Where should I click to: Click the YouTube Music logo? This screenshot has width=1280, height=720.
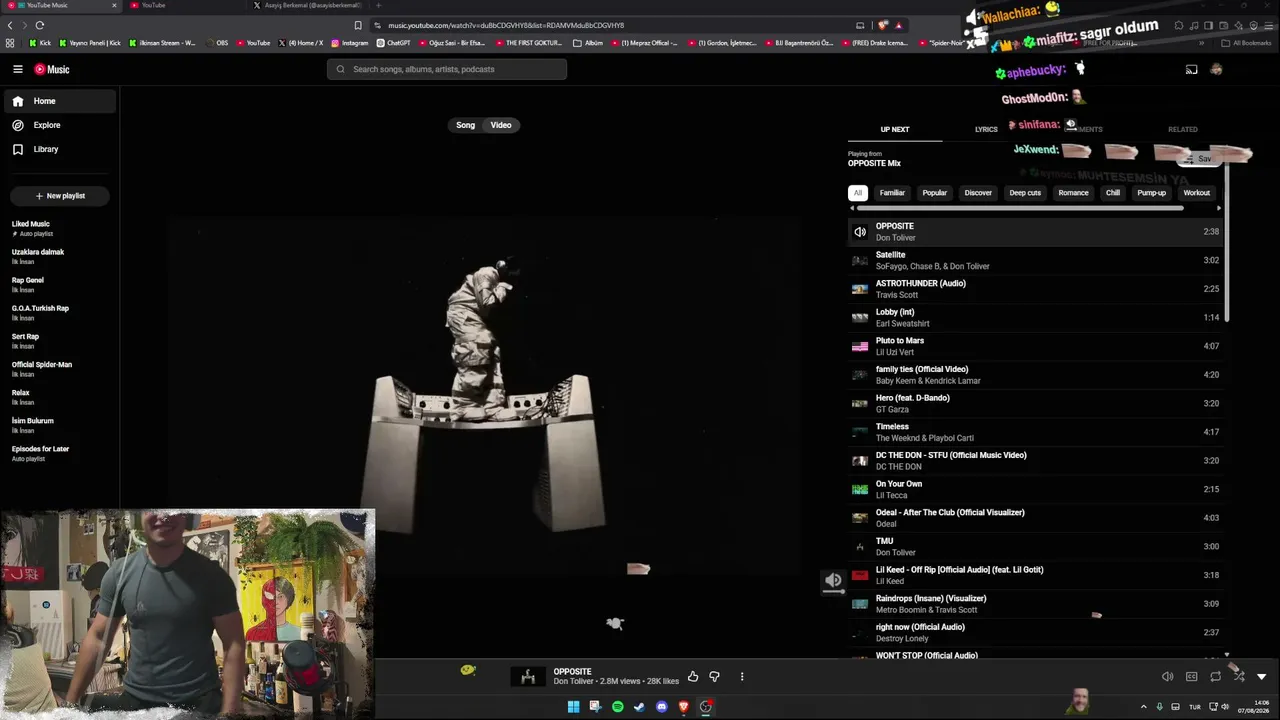pyautogui.click(x=52, y=69)
